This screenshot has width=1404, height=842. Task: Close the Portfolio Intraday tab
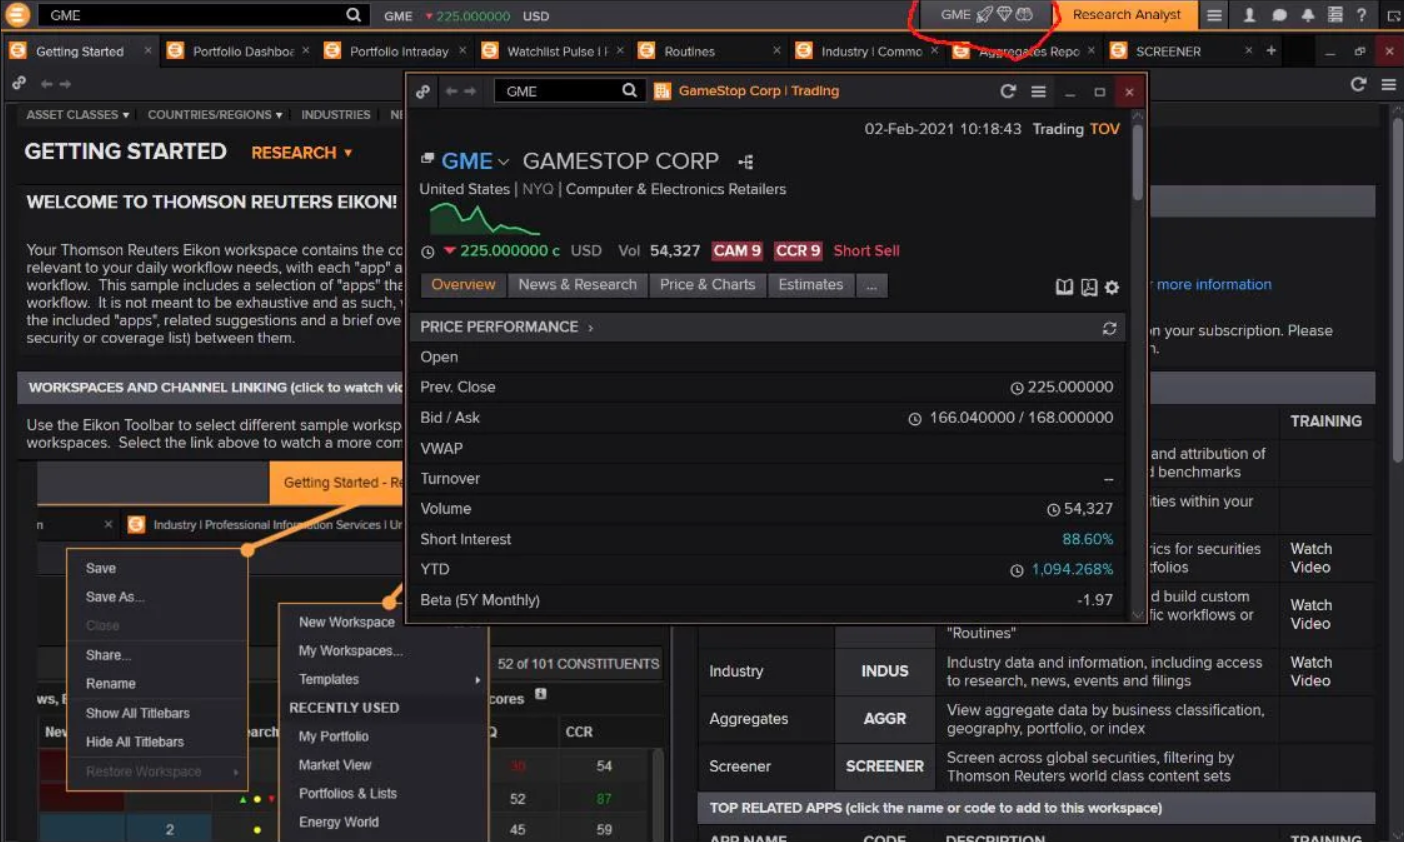(462, 50)
